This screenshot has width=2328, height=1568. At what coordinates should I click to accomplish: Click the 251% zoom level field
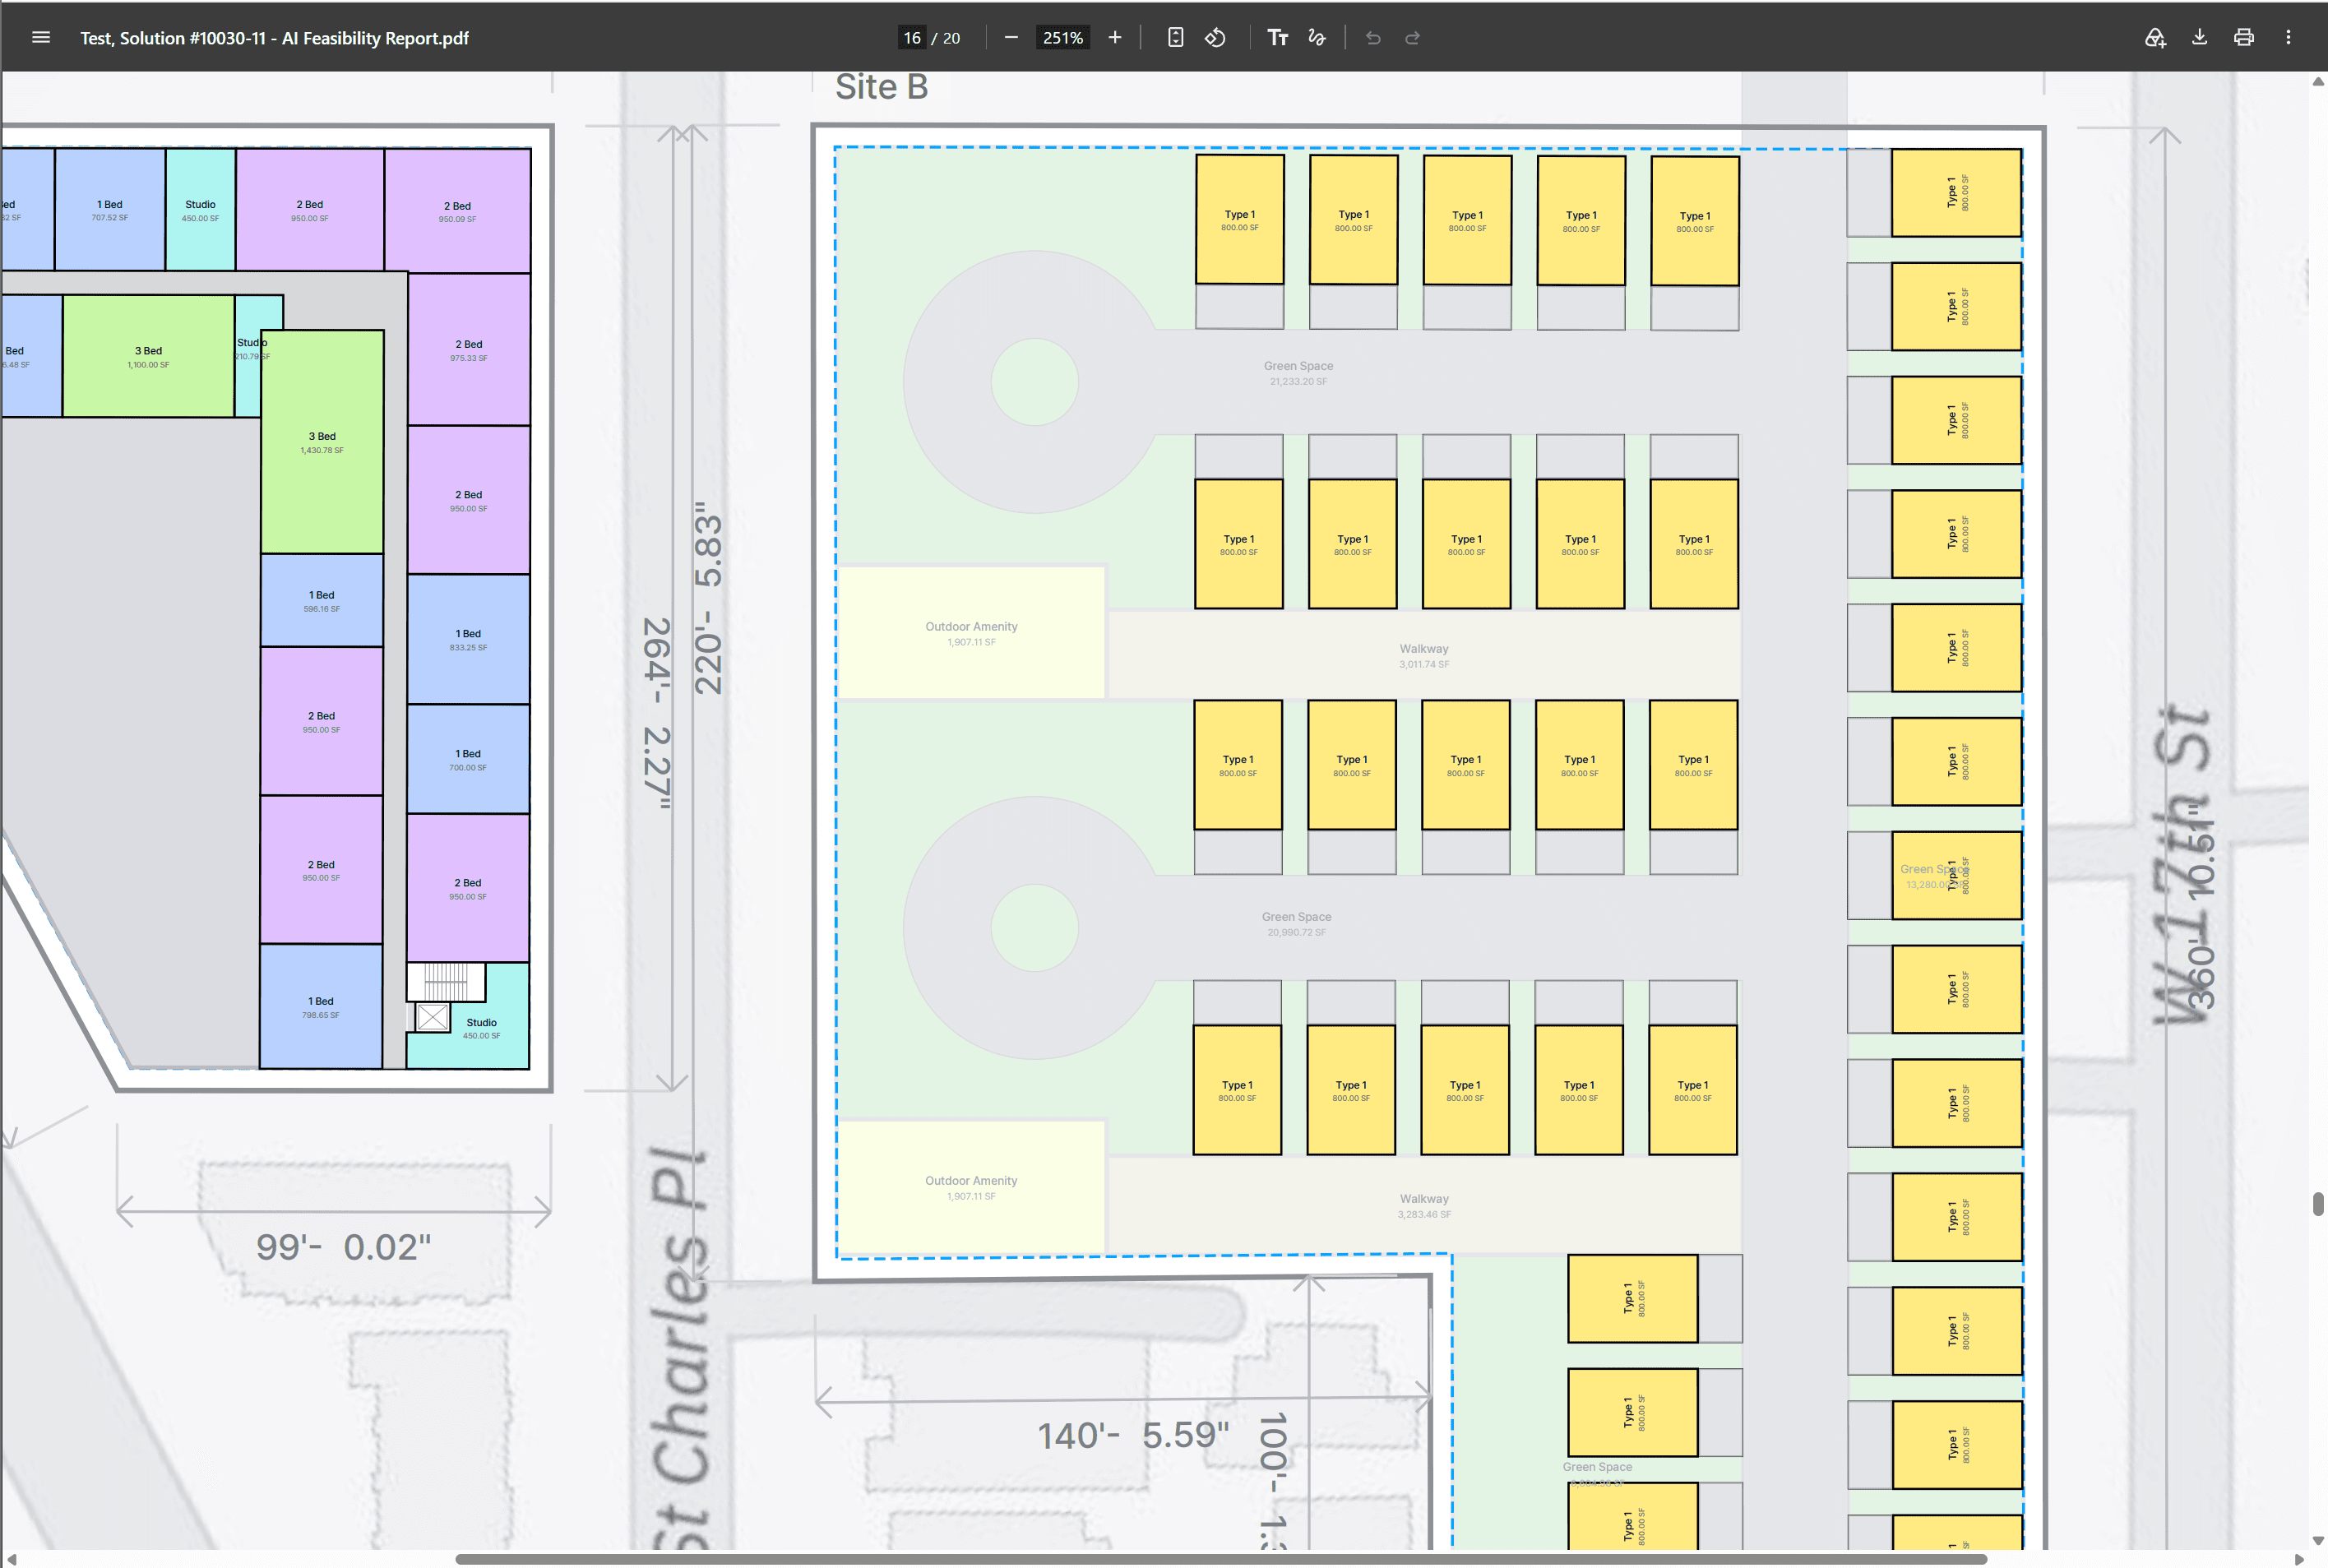tap(1063, 38)
